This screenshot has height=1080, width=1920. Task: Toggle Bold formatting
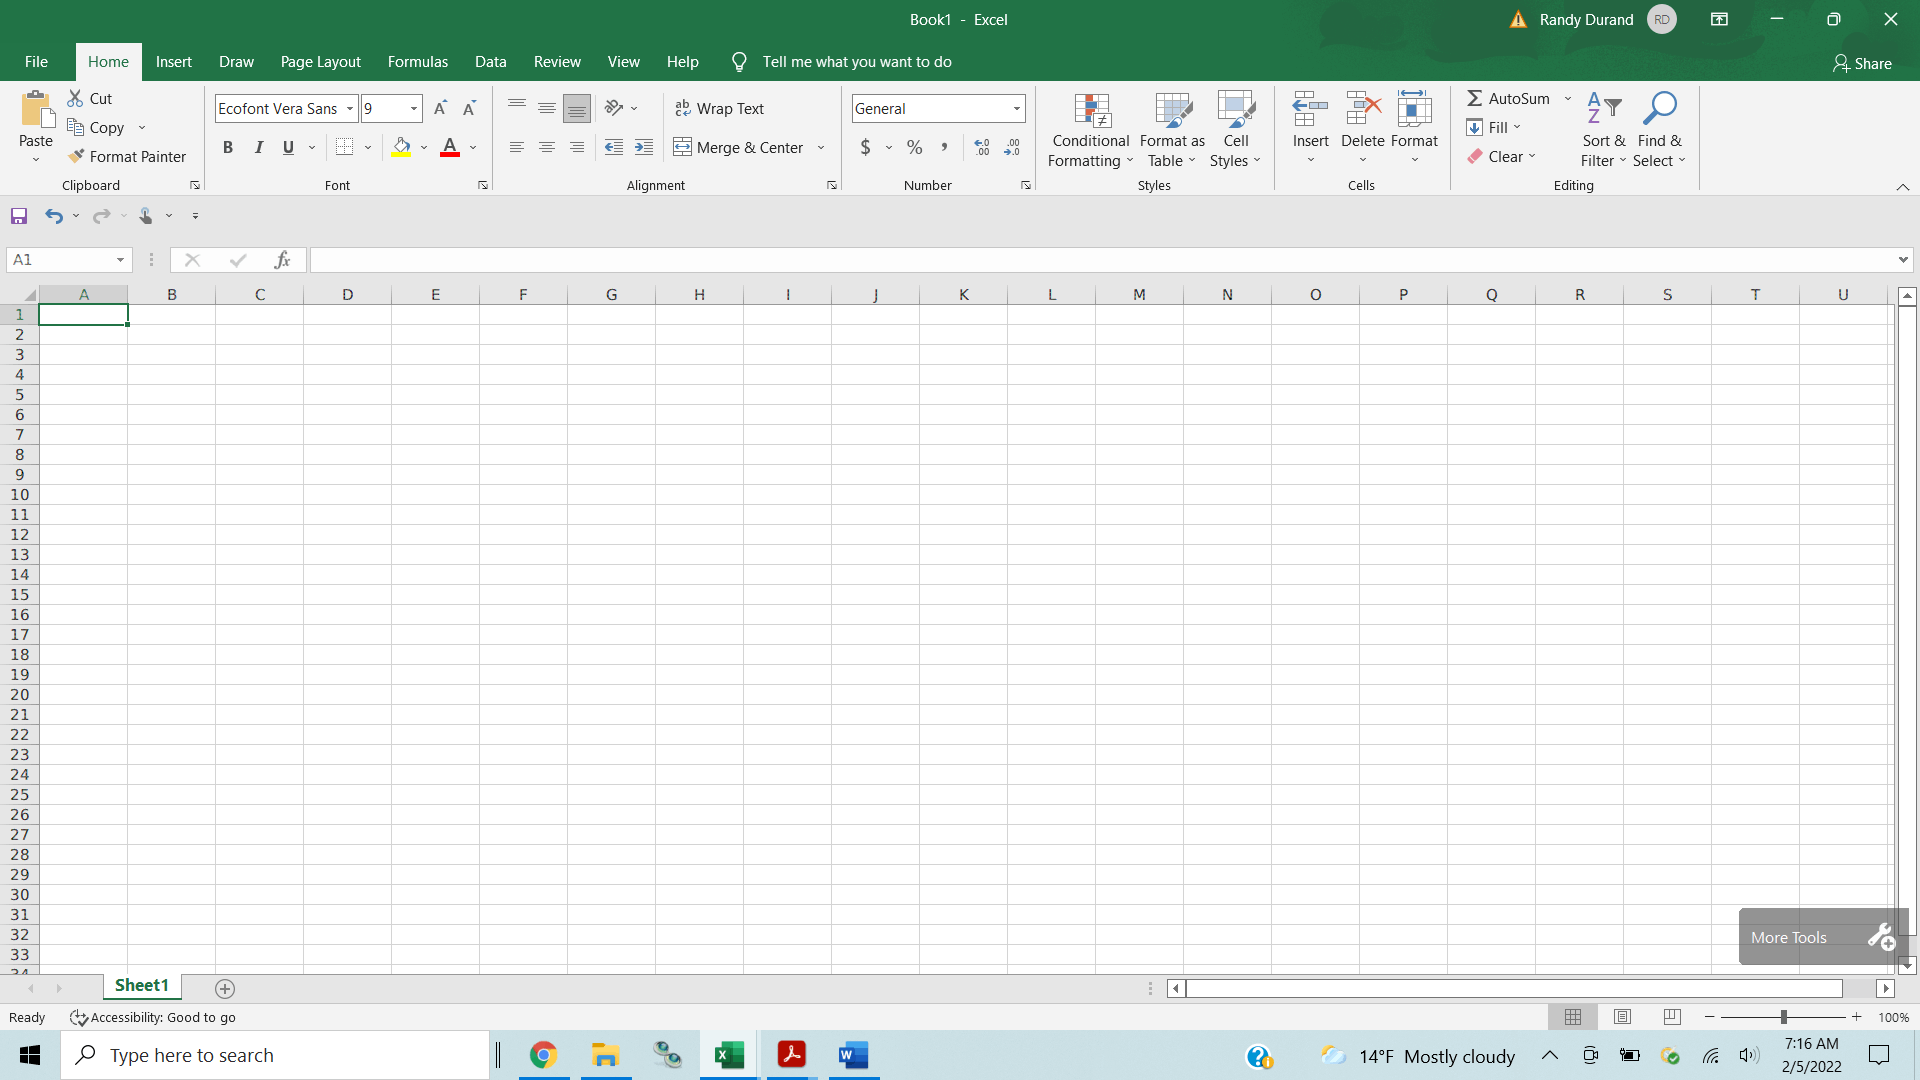click(228, 147)
